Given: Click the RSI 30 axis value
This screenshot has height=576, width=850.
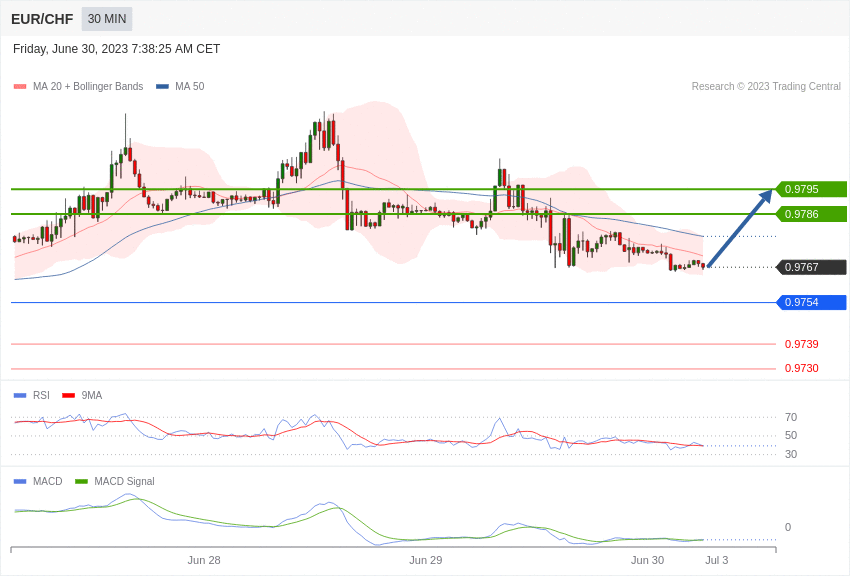Looking at the screenshot, I should pyautogui.click(x=791, y=454).
